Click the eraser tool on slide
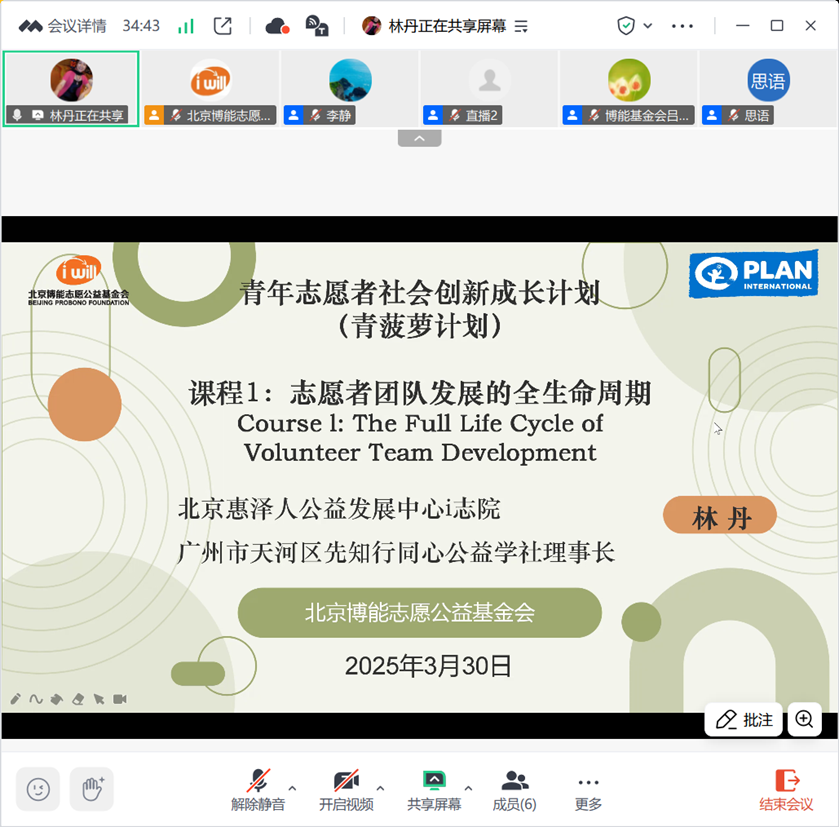 (78, 699)
